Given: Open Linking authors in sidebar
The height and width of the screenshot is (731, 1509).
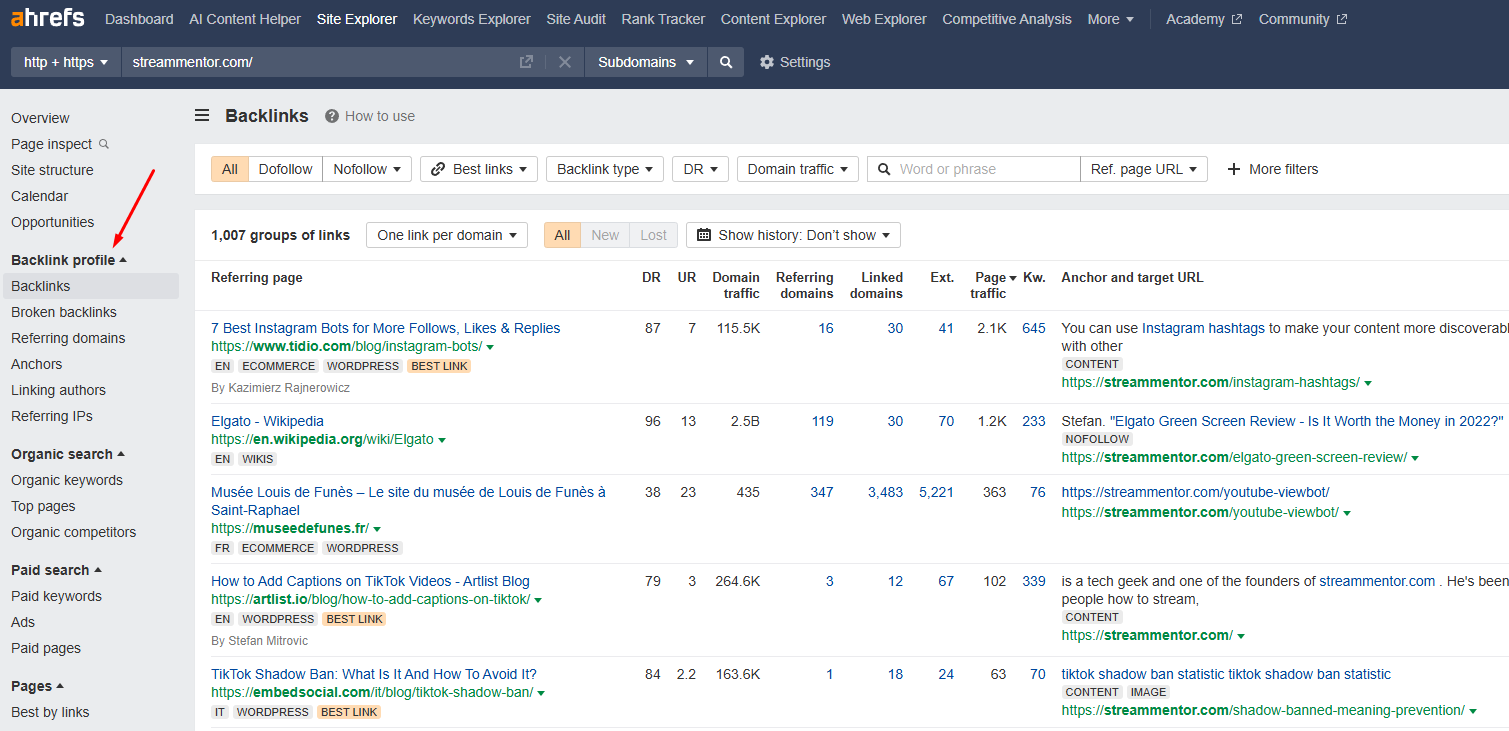Looking at the screenshot, I should tap(58, 390).
